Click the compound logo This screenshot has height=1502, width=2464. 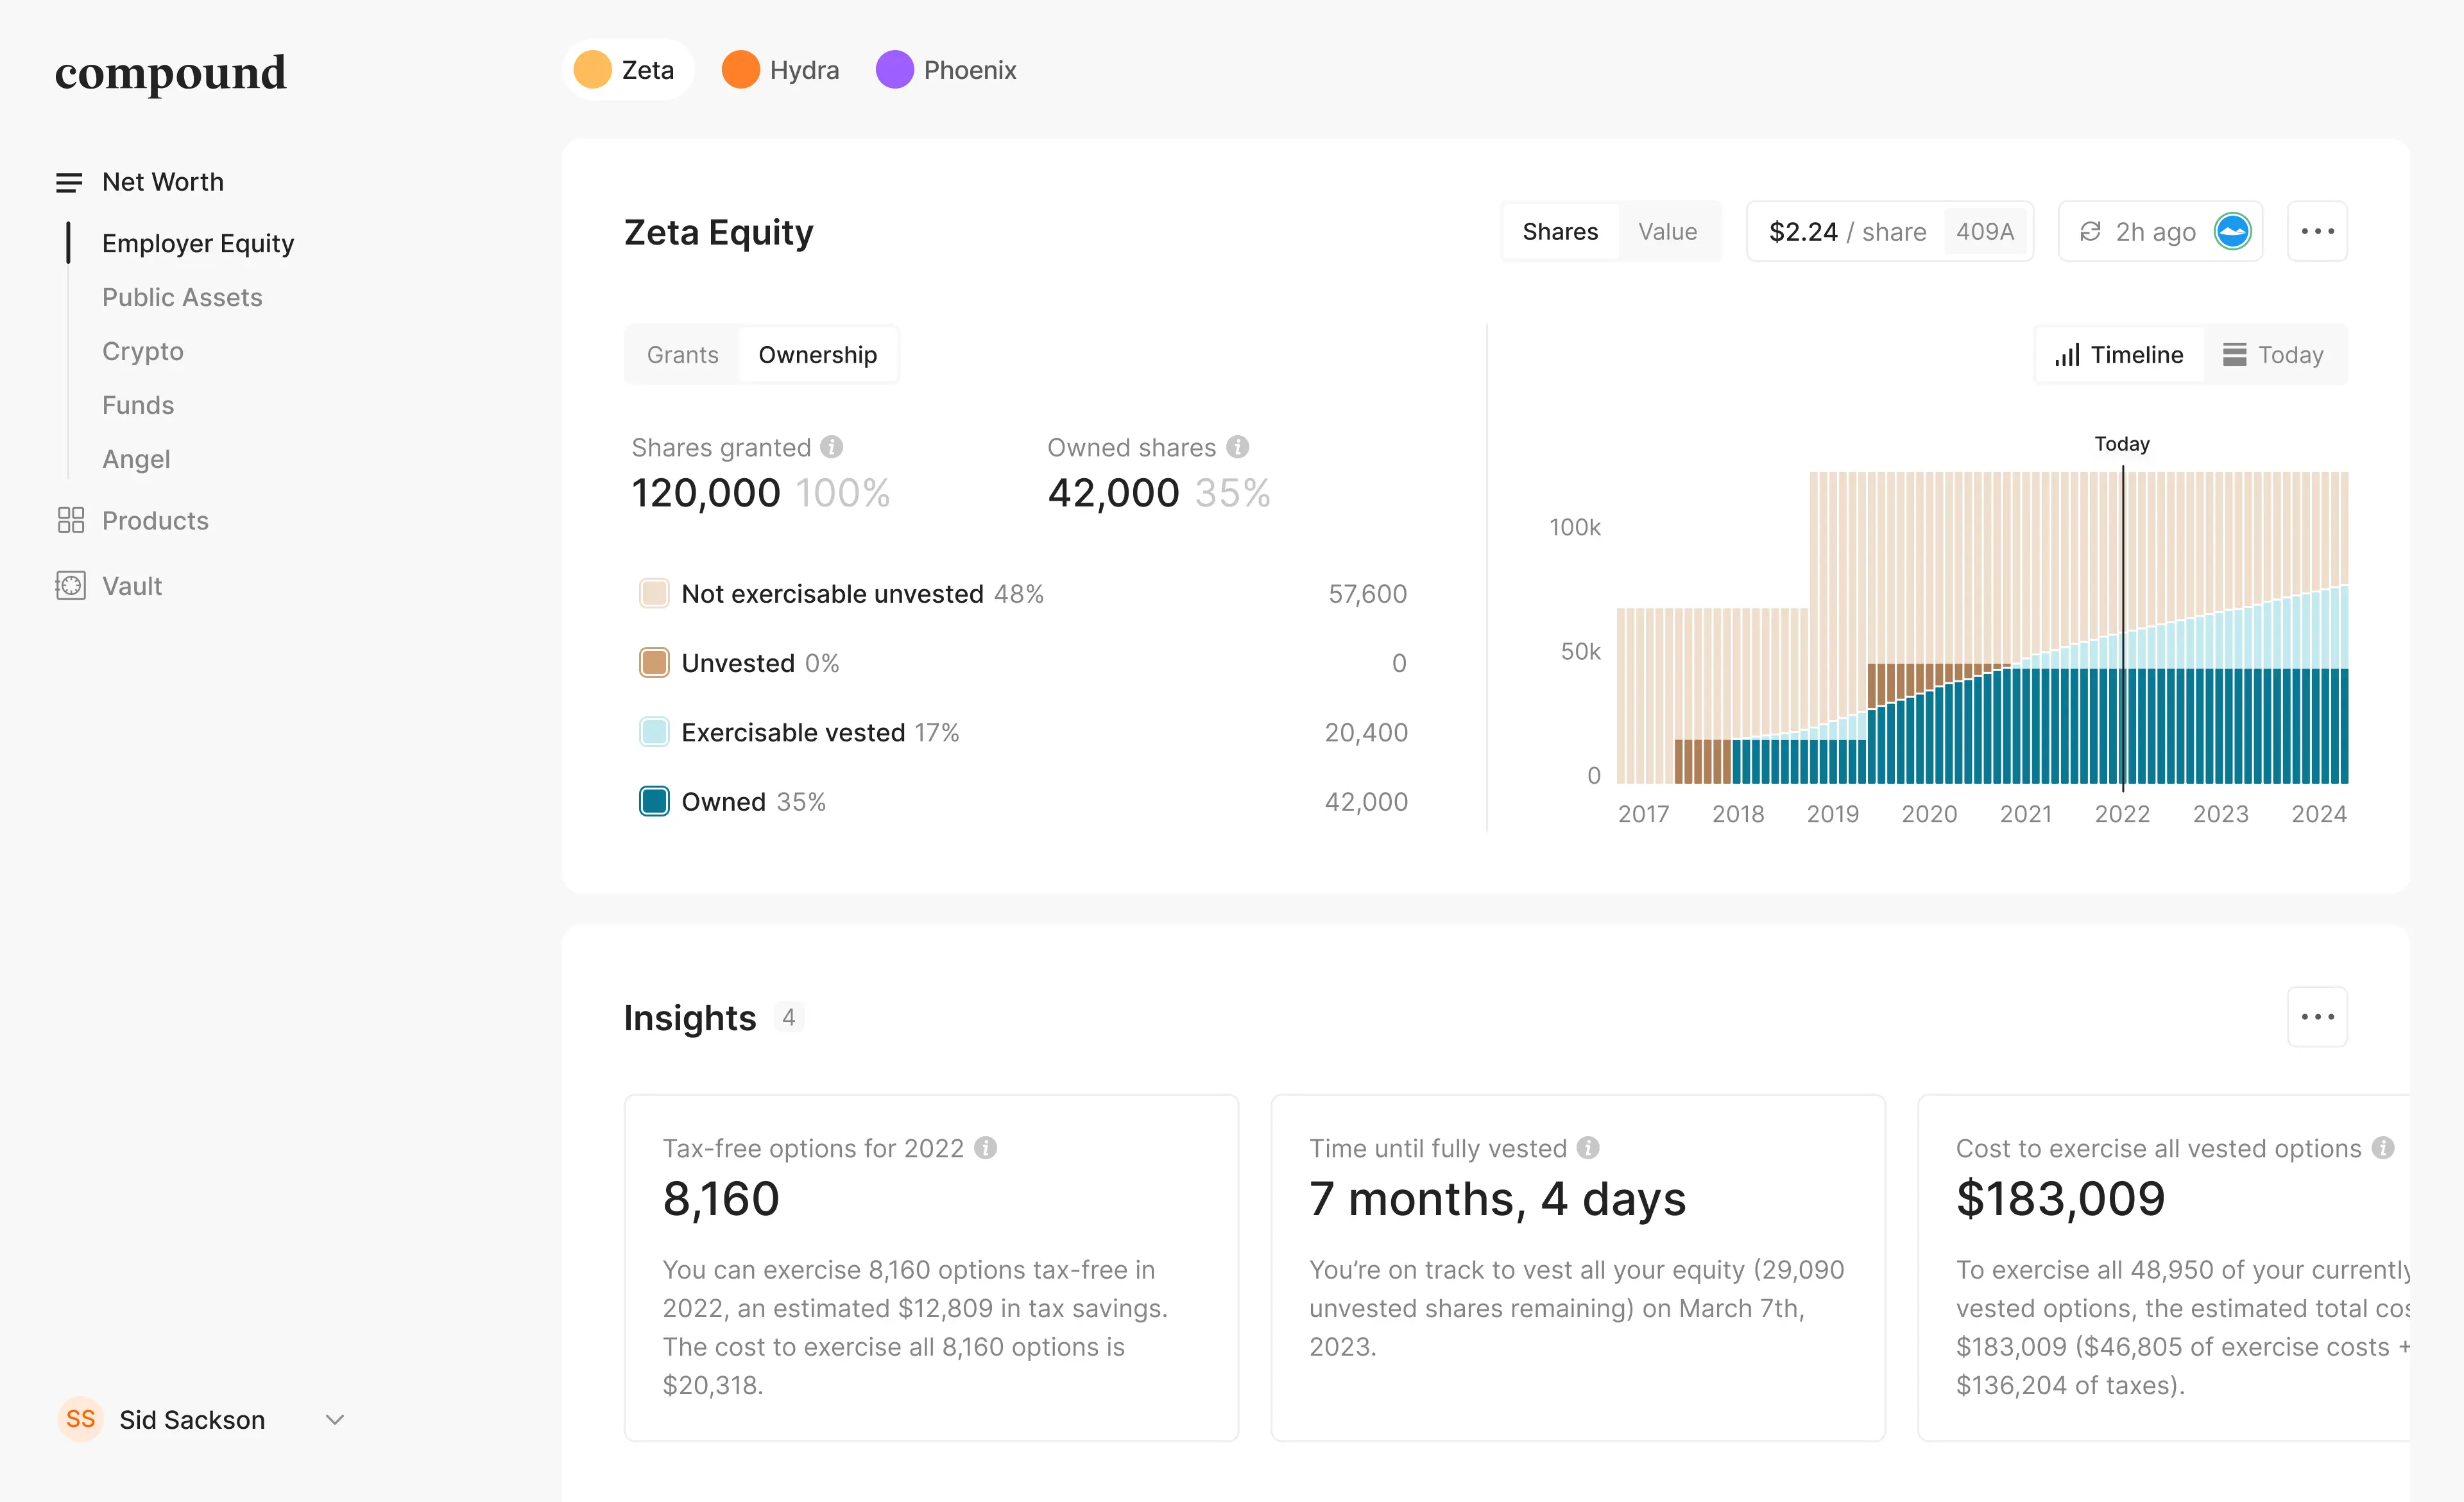coord(170,73)
